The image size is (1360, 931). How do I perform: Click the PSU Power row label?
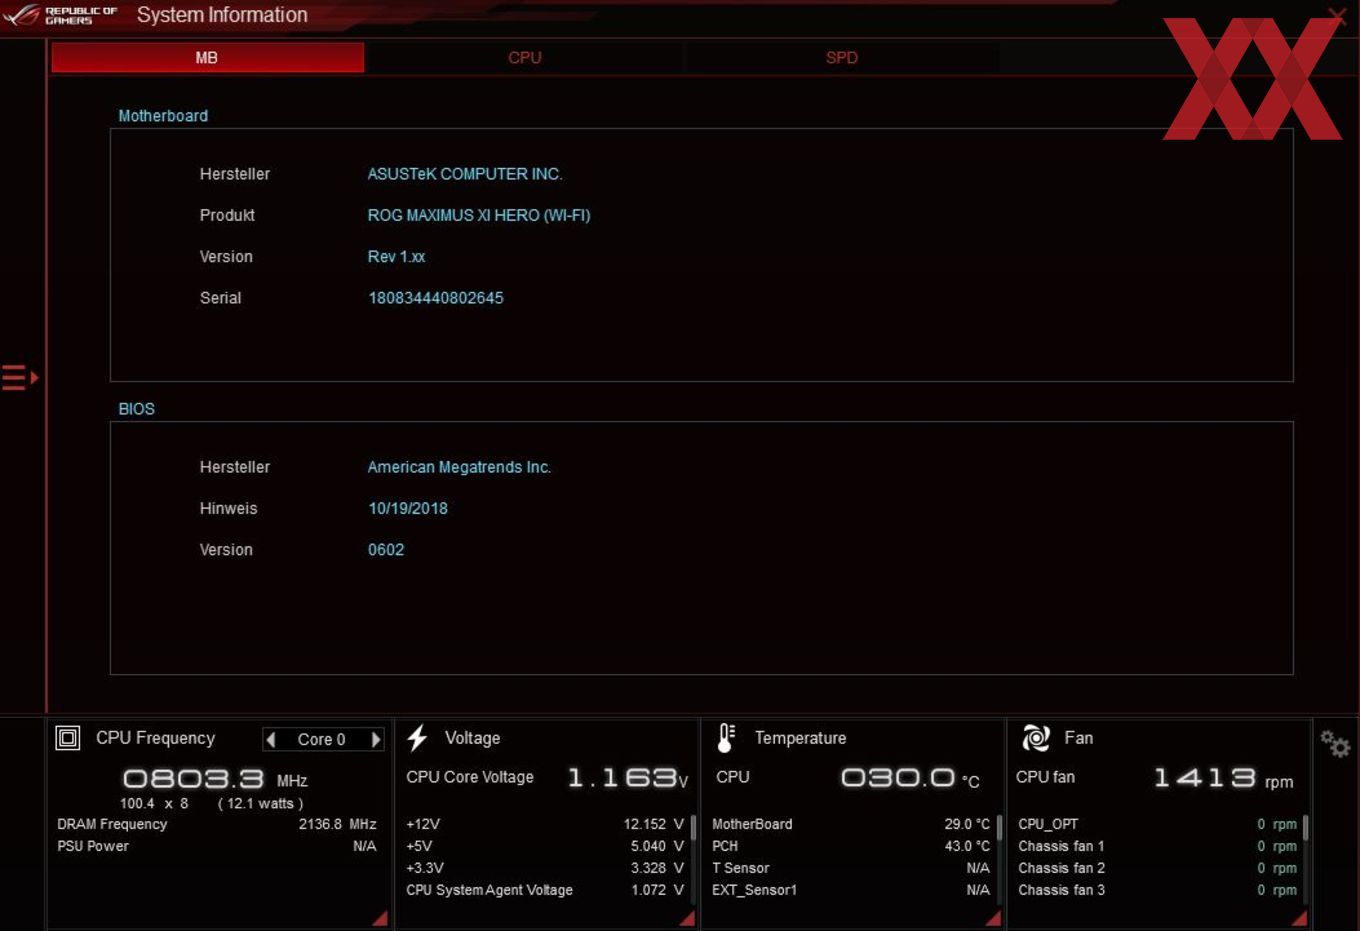point(93,846)
